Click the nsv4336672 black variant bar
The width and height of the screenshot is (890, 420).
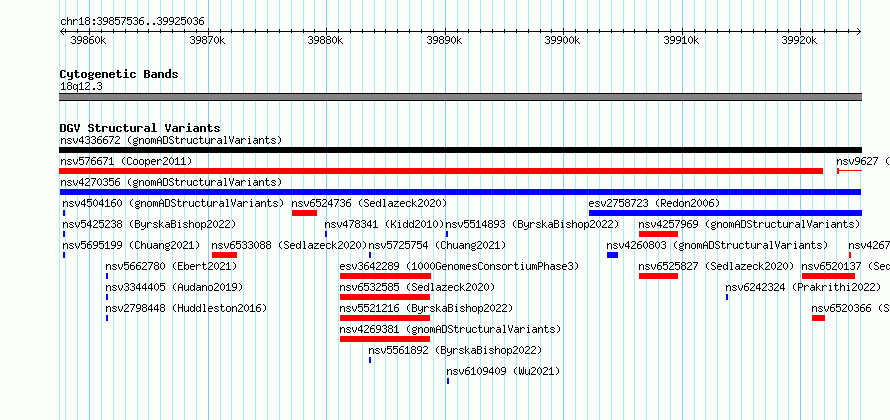(460, 150)
